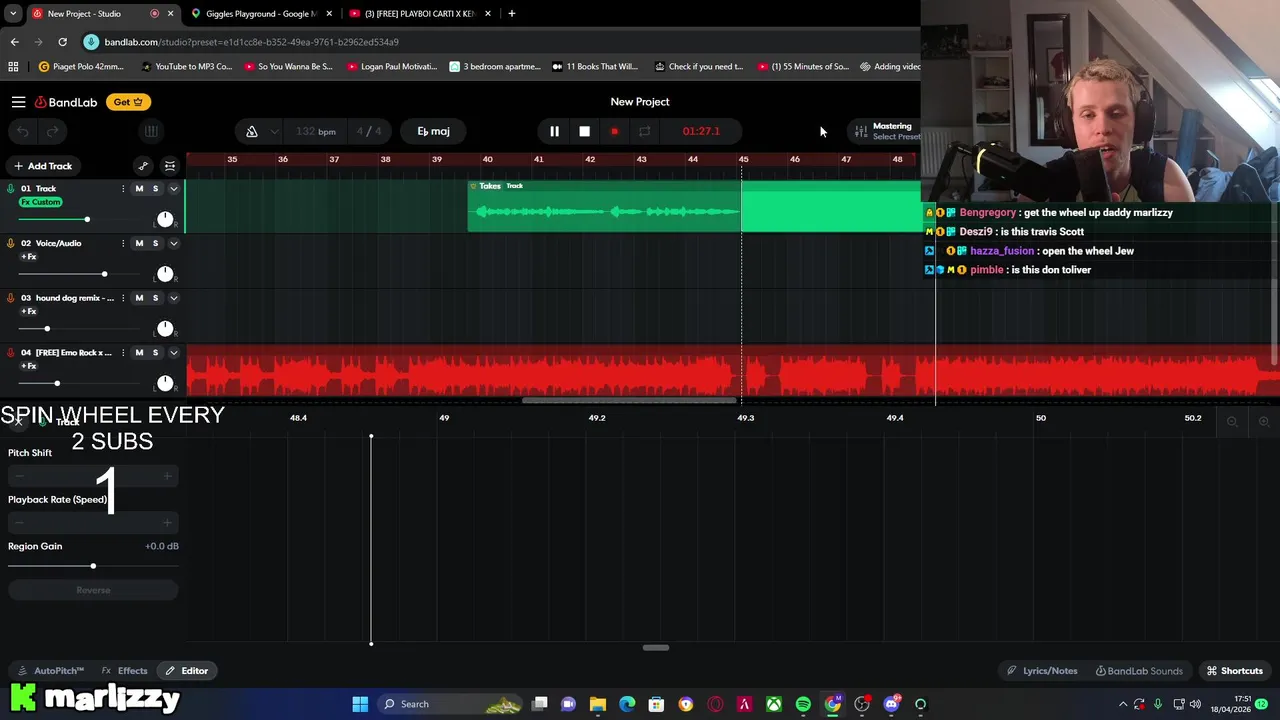This screenshot has height=720, width=1280.
Task: Mute the 02 Voice/Audio track
Action: [139, 243]
